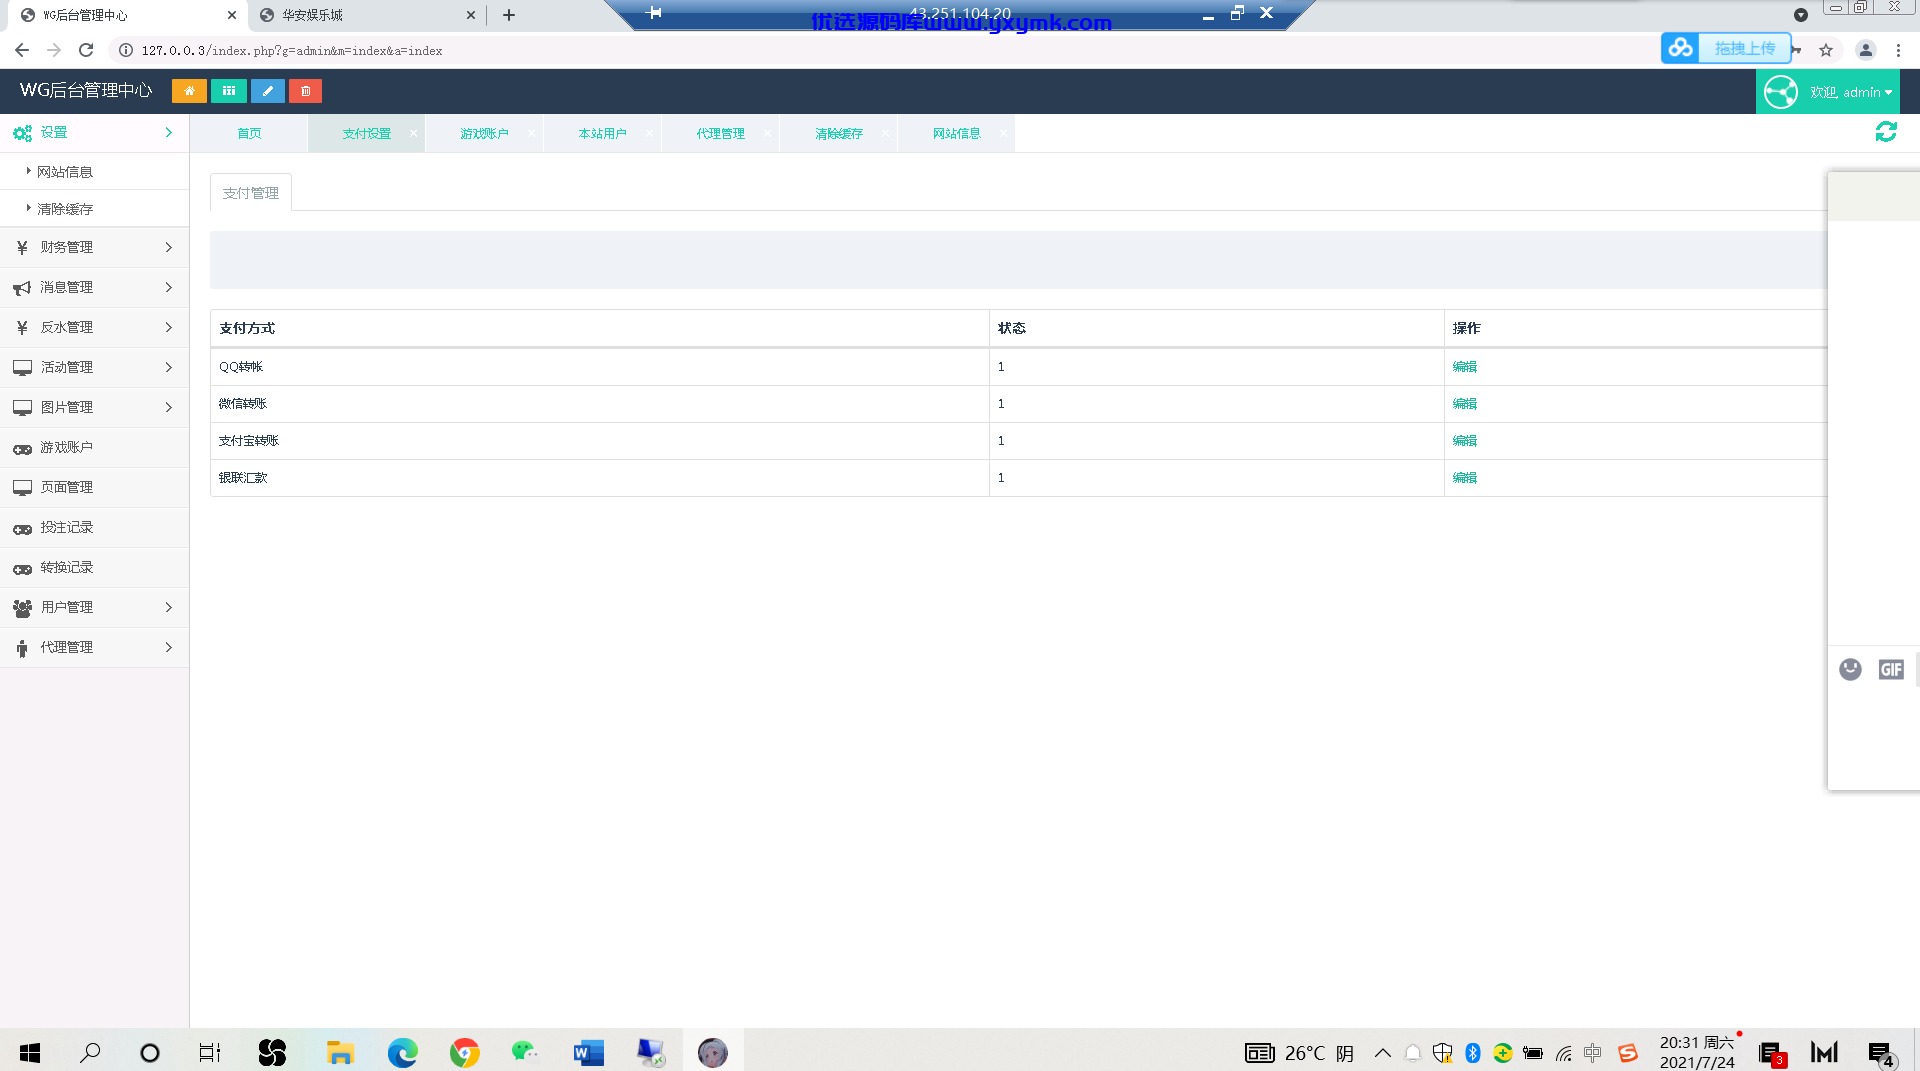Open the emoji smiley picker

click(x=1850, y=669)
